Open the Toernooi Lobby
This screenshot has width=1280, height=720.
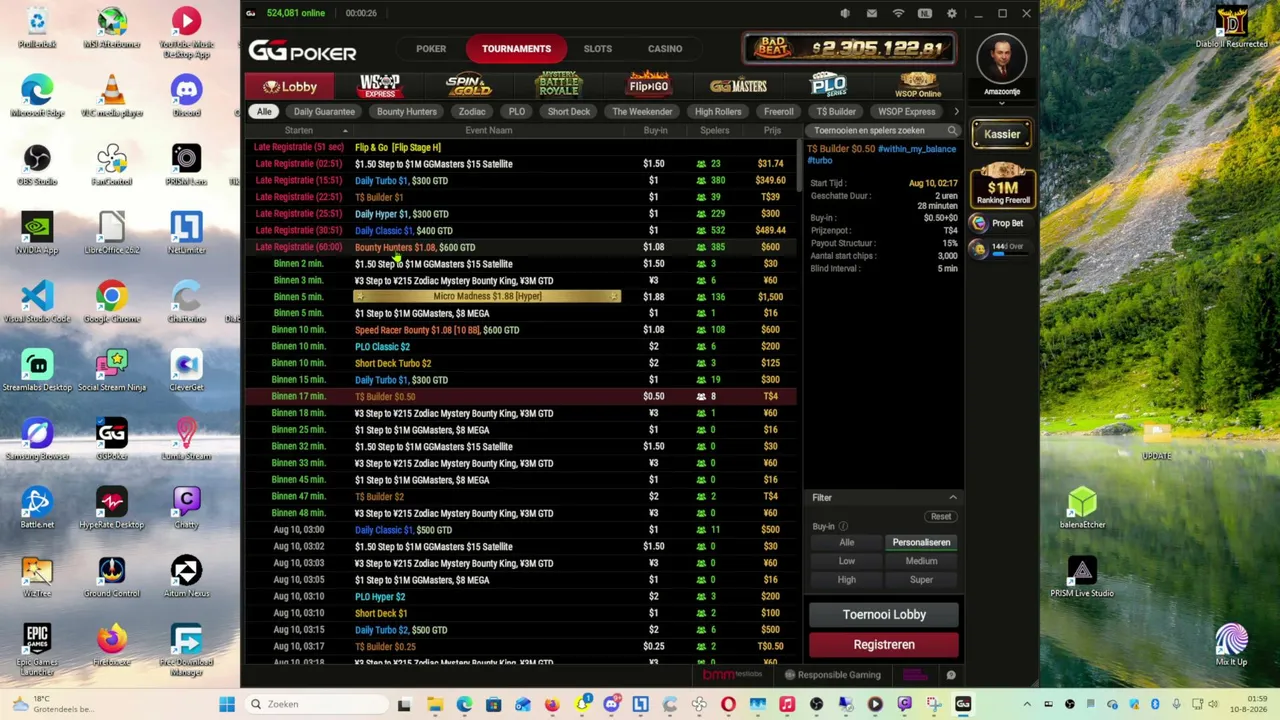click(884, 615)
